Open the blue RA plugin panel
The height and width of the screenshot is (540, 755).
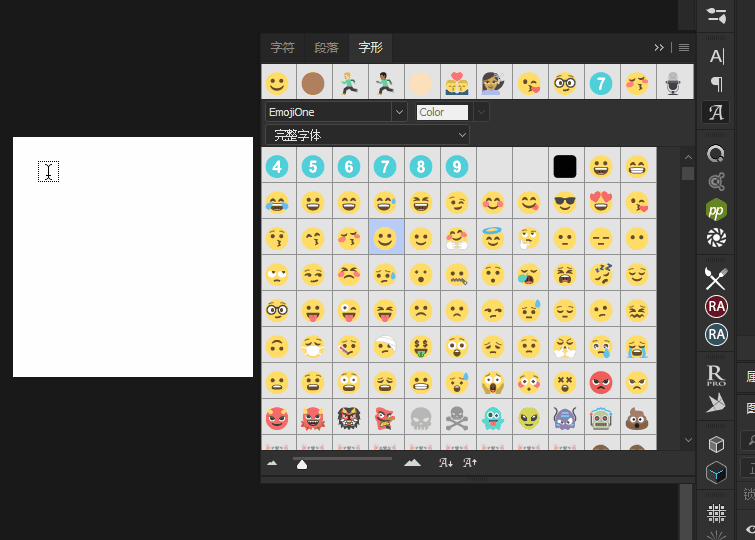click(x=716, y=335)
